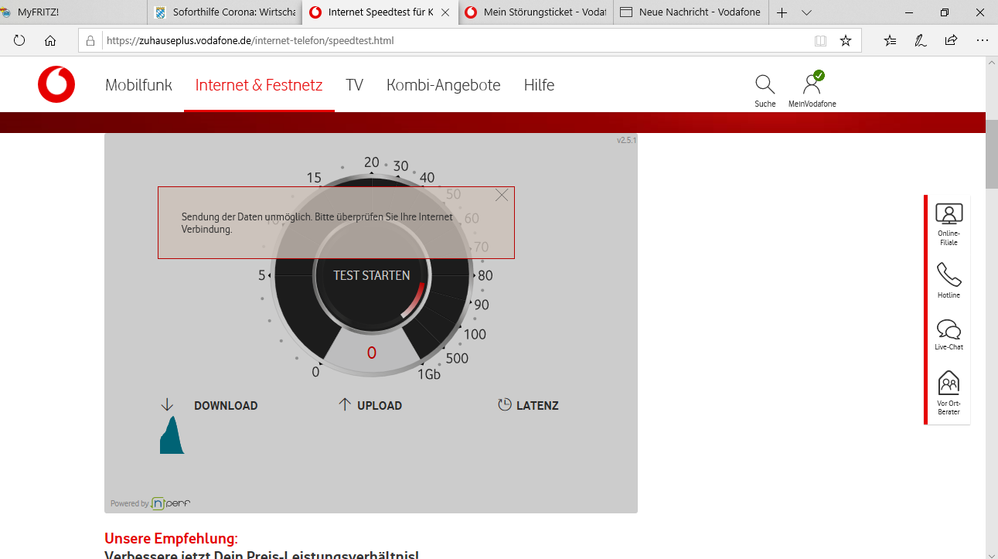Click the v2.5.1 version label
Screen dimensions: 998x559
point(626,140)
